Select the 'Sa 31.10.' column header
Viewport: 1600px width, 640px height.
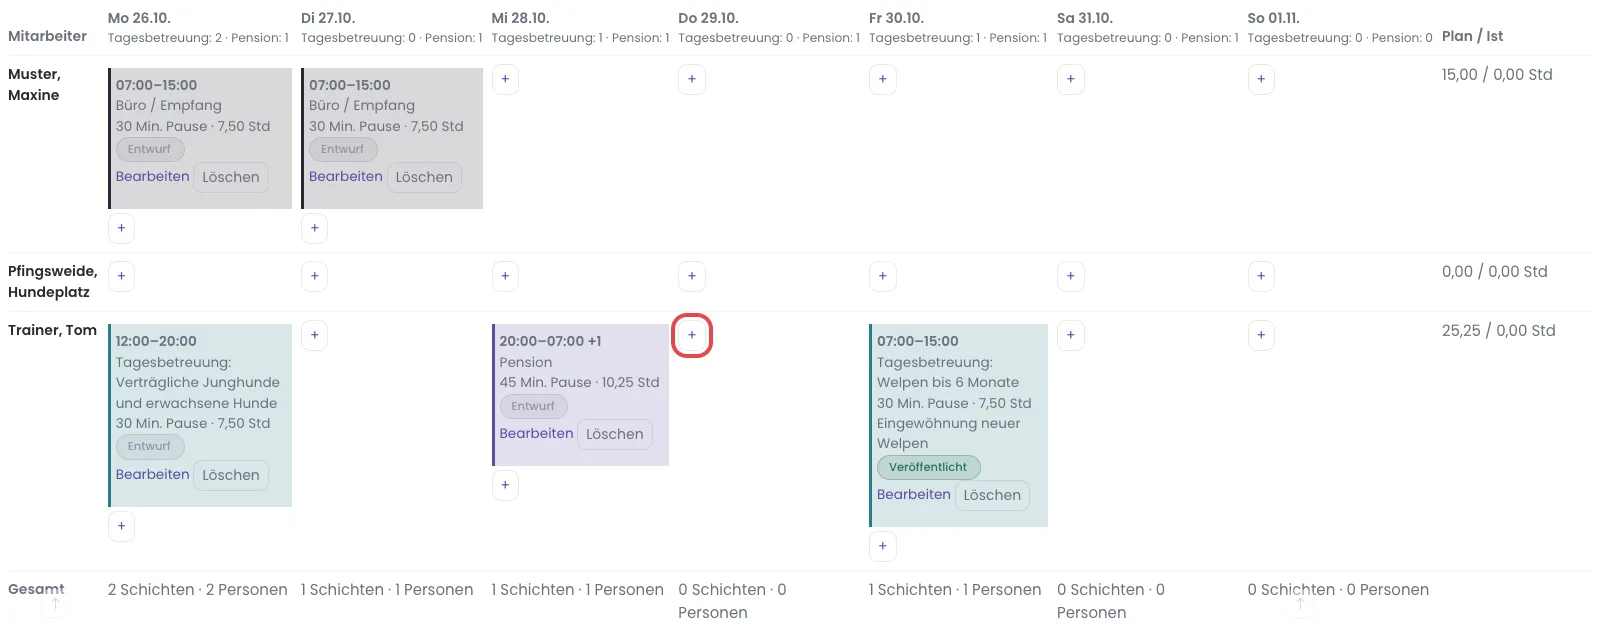tap(1085, 18)
